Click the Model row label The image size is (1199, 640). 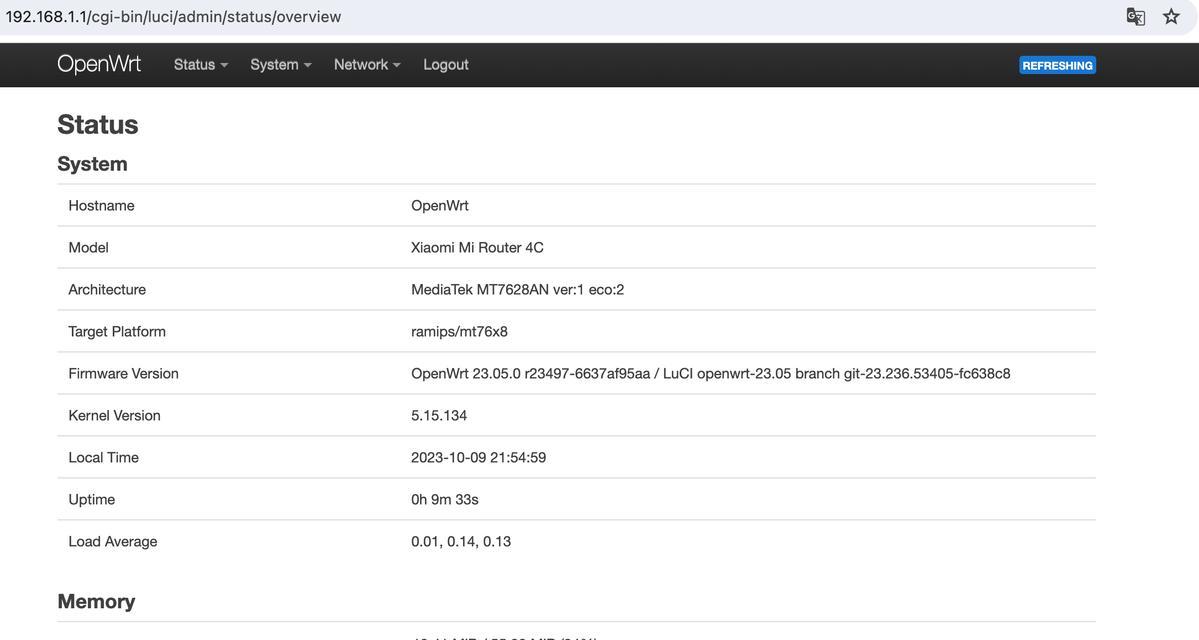tap(88, 248)
